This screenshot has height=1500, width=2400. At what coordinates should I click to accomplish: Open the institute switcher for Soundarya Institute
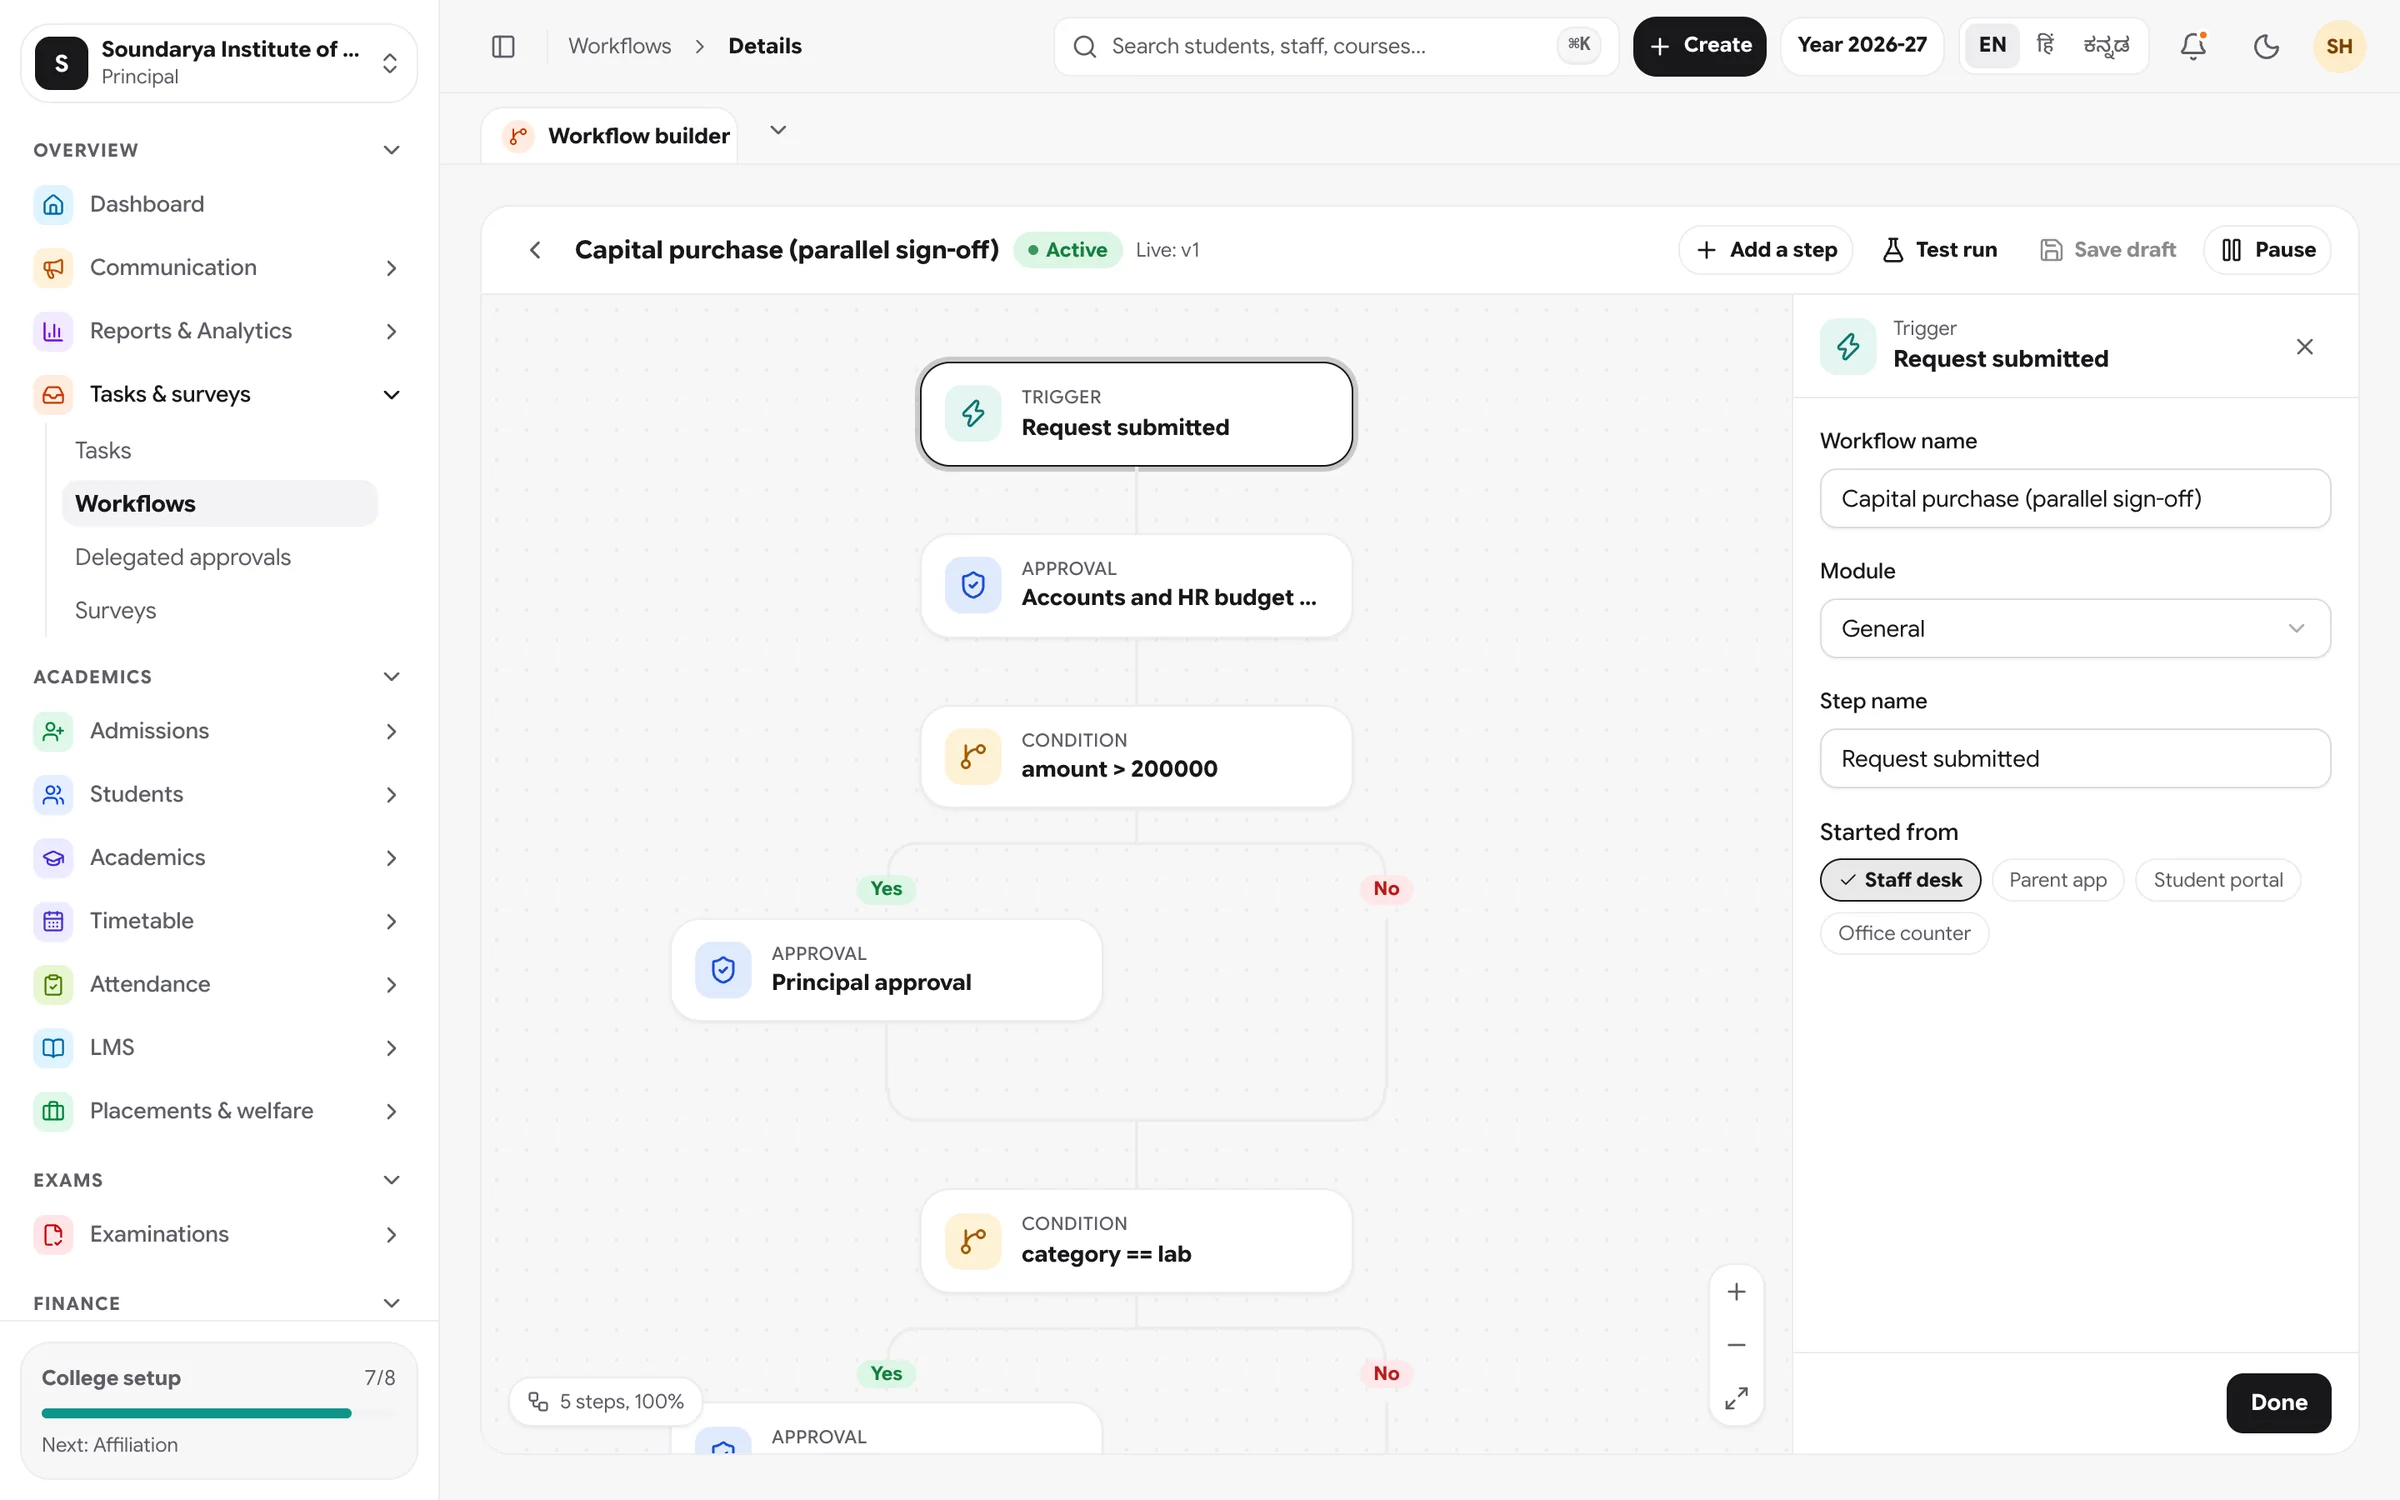coord(219,63)
